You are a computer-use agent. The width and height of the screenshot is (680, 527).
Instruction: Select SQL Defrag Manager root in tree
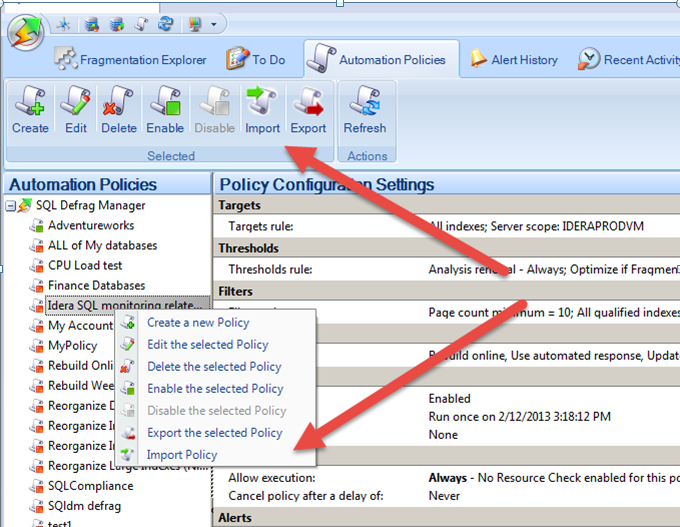pos(91,205)
